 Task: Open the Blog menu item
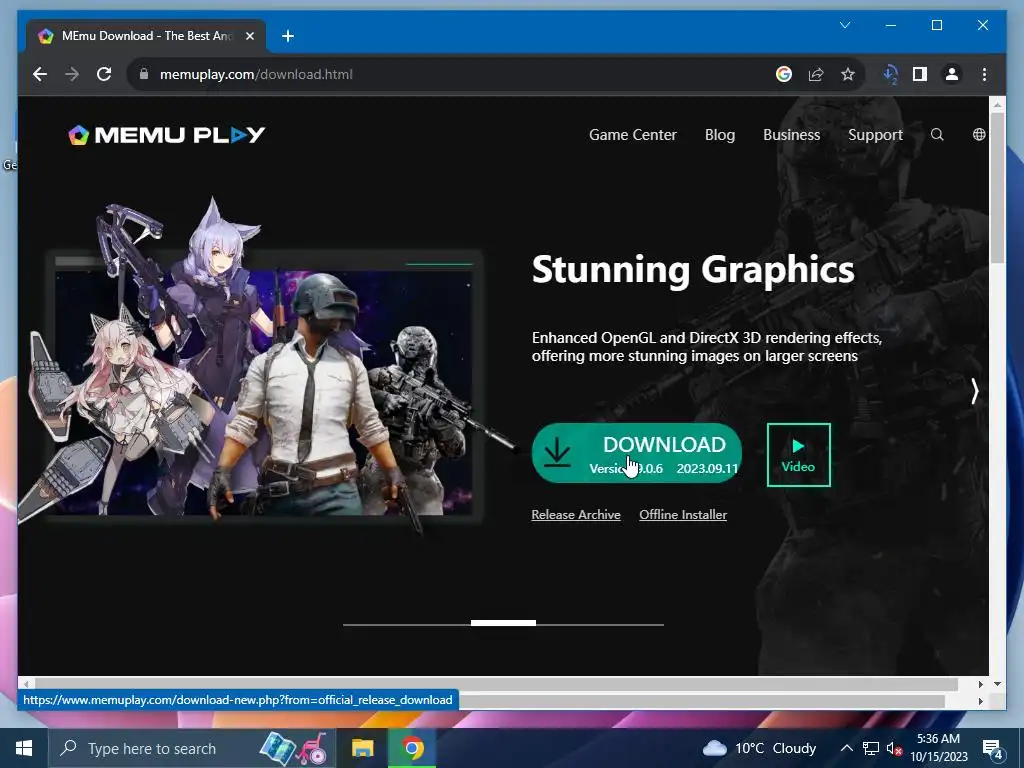(x=720, y=135)
